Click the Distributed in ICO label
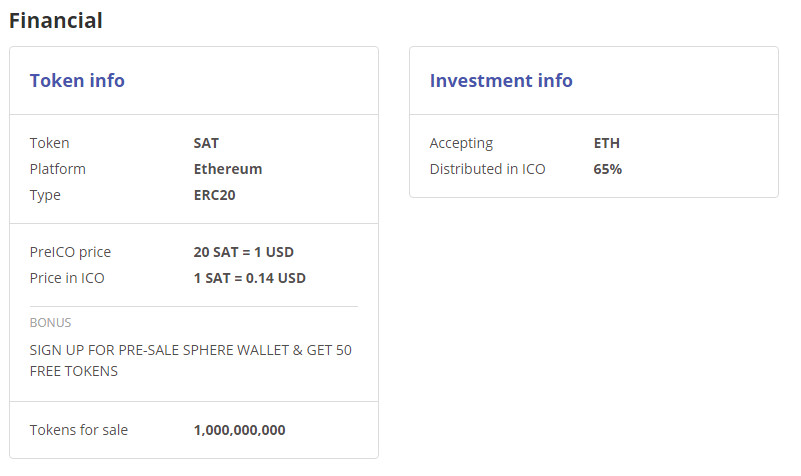 point(488,169)
